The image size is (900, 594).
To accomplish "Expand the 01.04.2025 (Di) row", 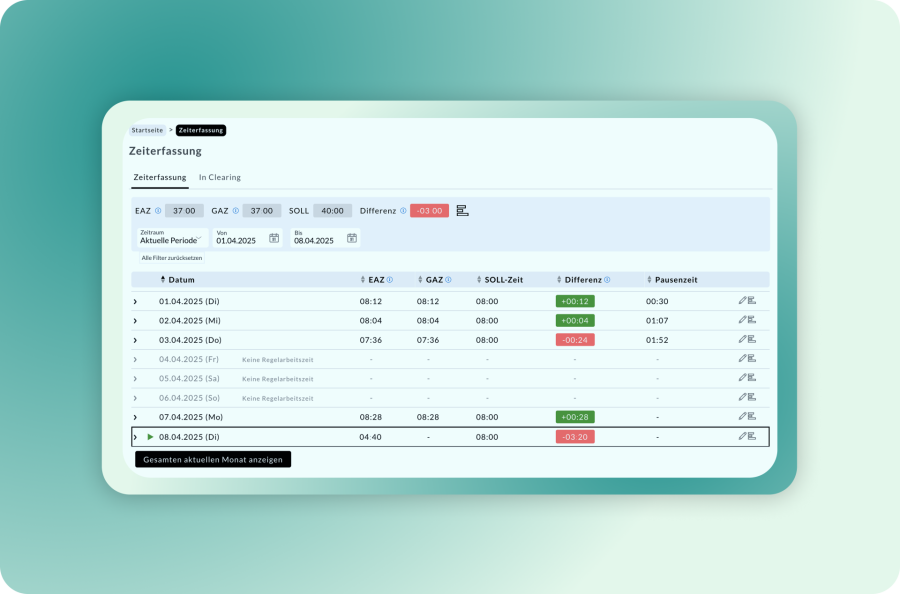I will point(135,301).
